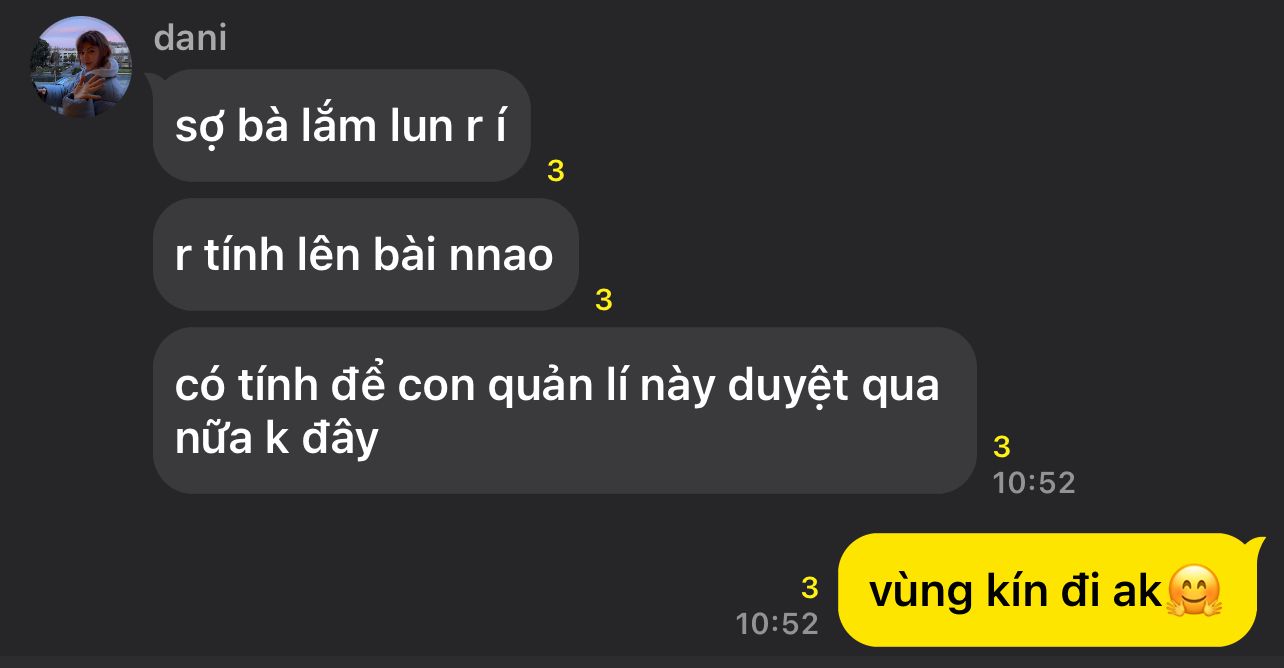Image resolution: width=1284 pixels, height=668 pixels.
Task: Select the message starting "có tính để con quản lí"
Action: tap(564, 410)
